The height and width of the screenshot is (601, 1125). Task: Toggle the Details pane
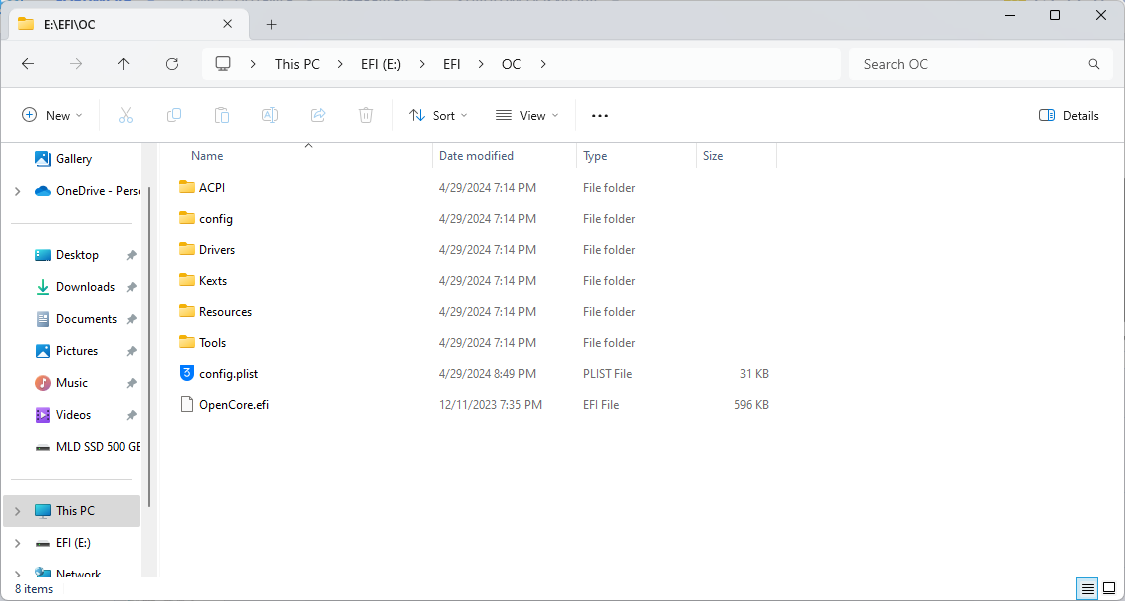click(1069, 115)
